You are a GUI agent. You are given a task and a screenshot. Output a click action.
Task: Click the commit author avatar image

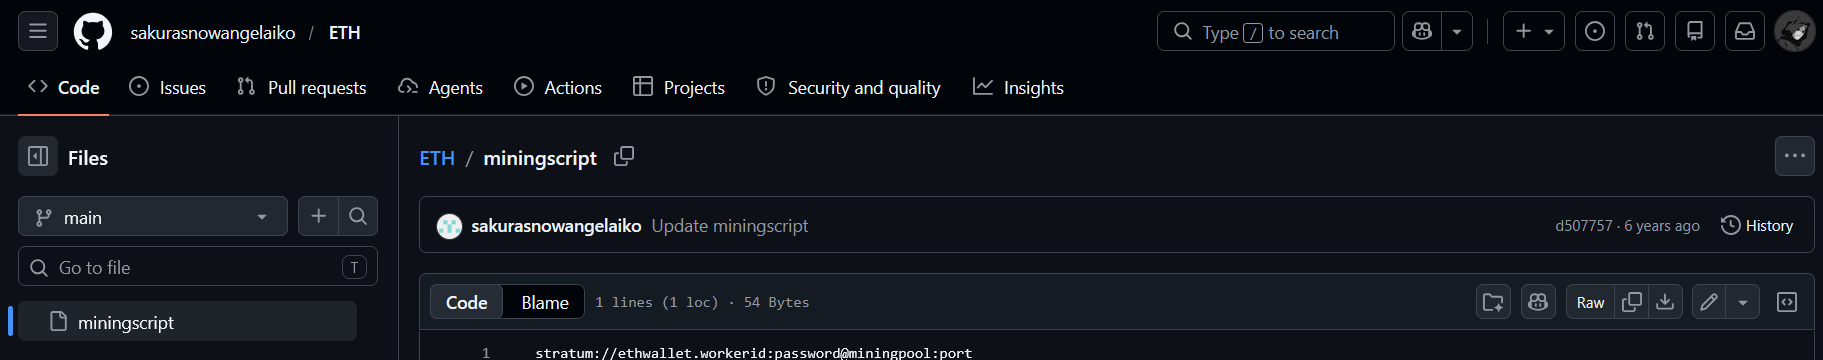(450, 226)
